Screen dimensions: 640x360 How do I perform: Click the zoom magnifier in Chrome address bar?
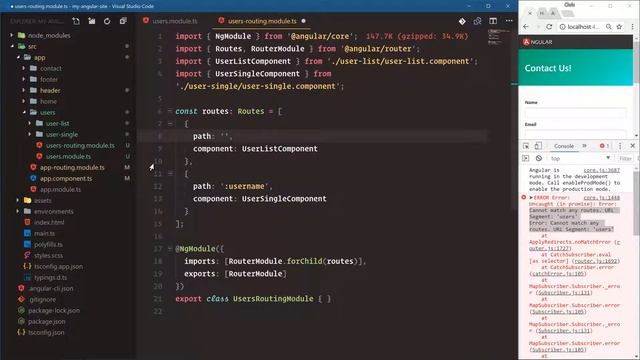tap(609, 27)
